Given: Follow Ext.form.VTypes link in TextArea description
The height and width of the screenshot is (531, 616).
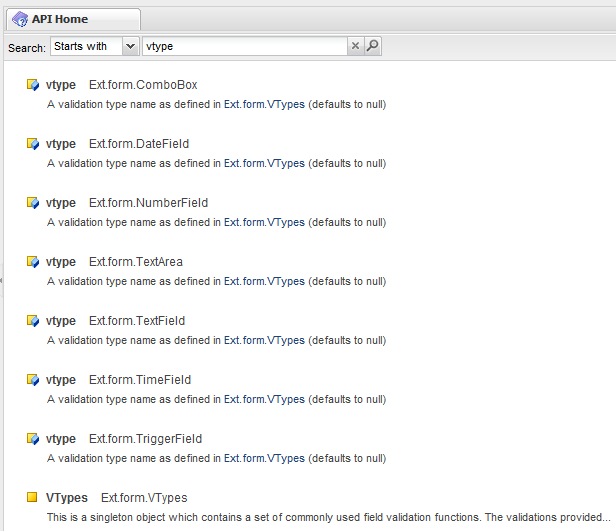Looking at the screenshot, I should (264, 281).
